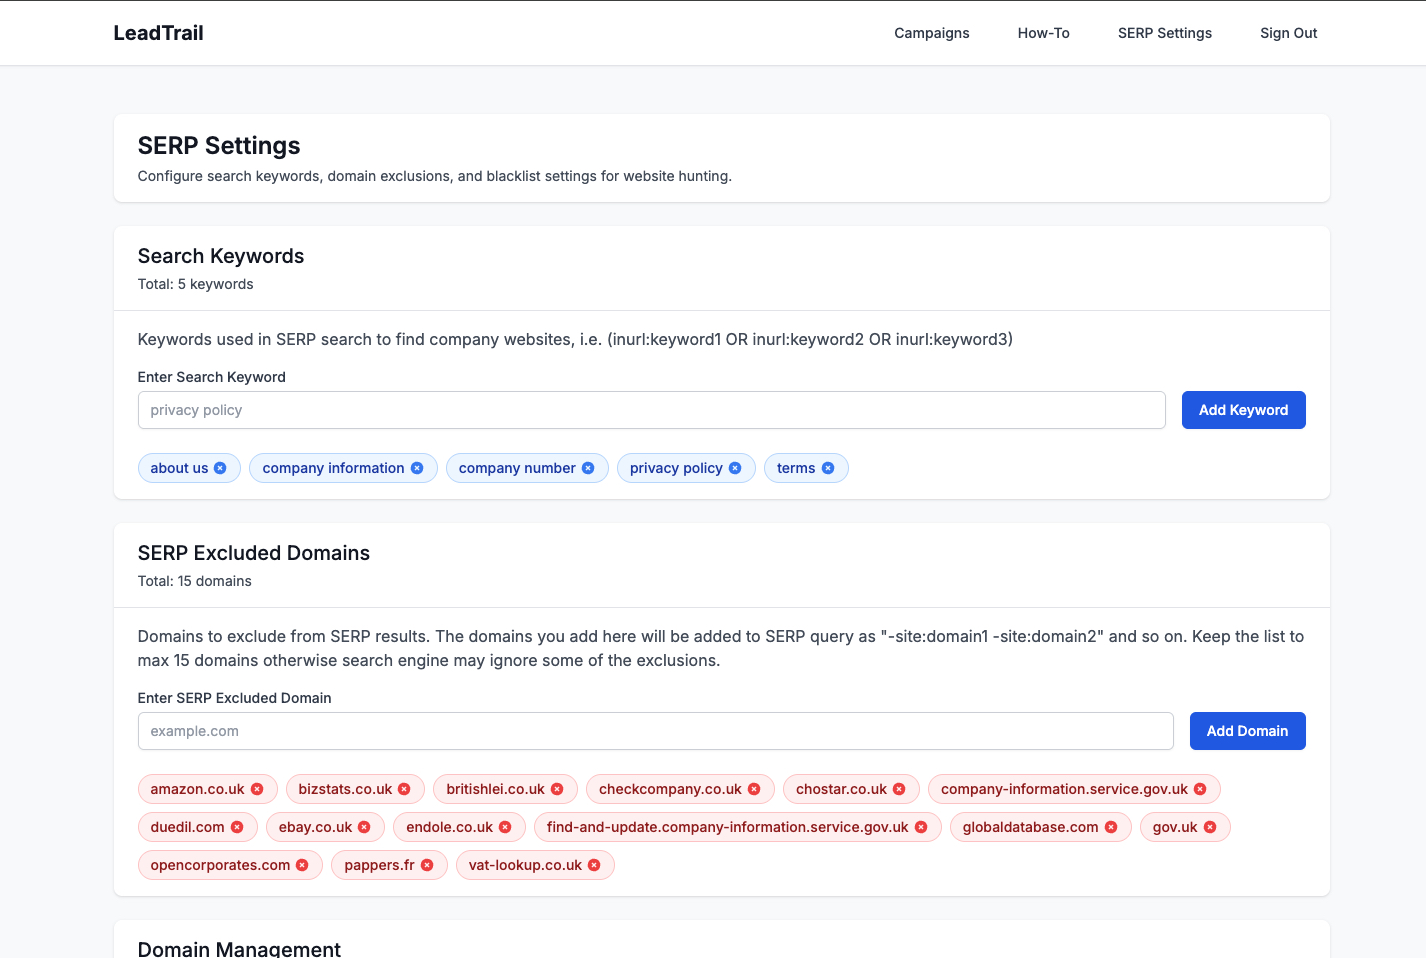This screenshot has width=1426, height=958.
Task: Delete the opencorporates.com domain chip
Action: pos(302,865)
